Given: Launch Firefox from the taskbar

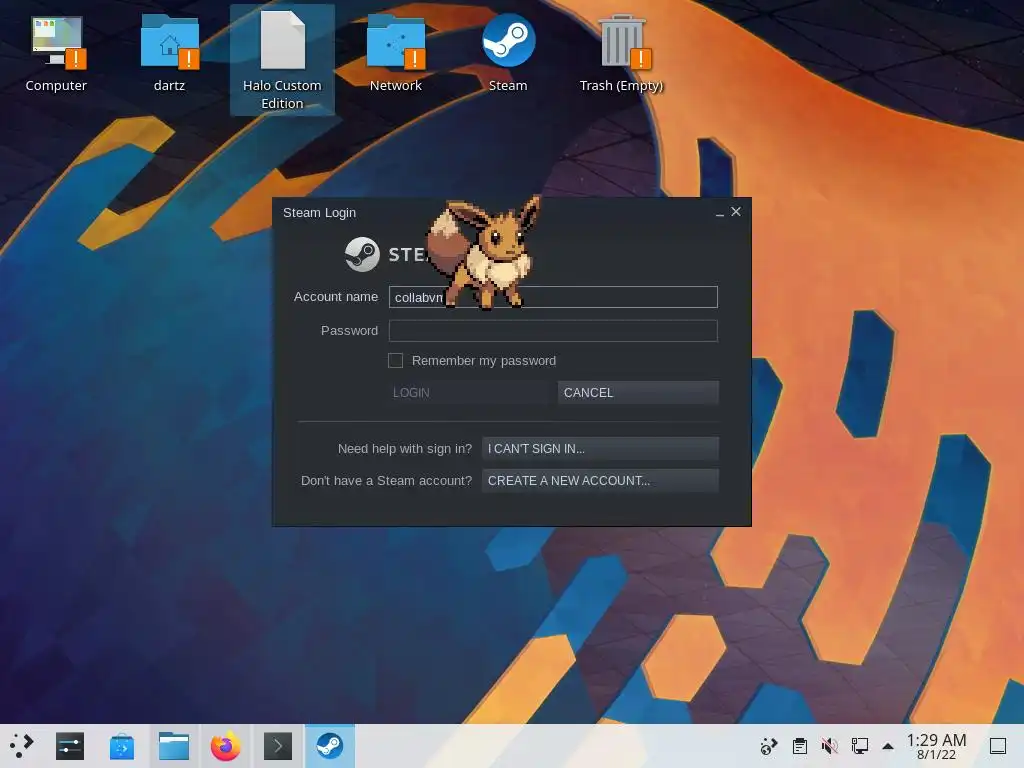Looking at the screenshot, I should tap(225, 746).
